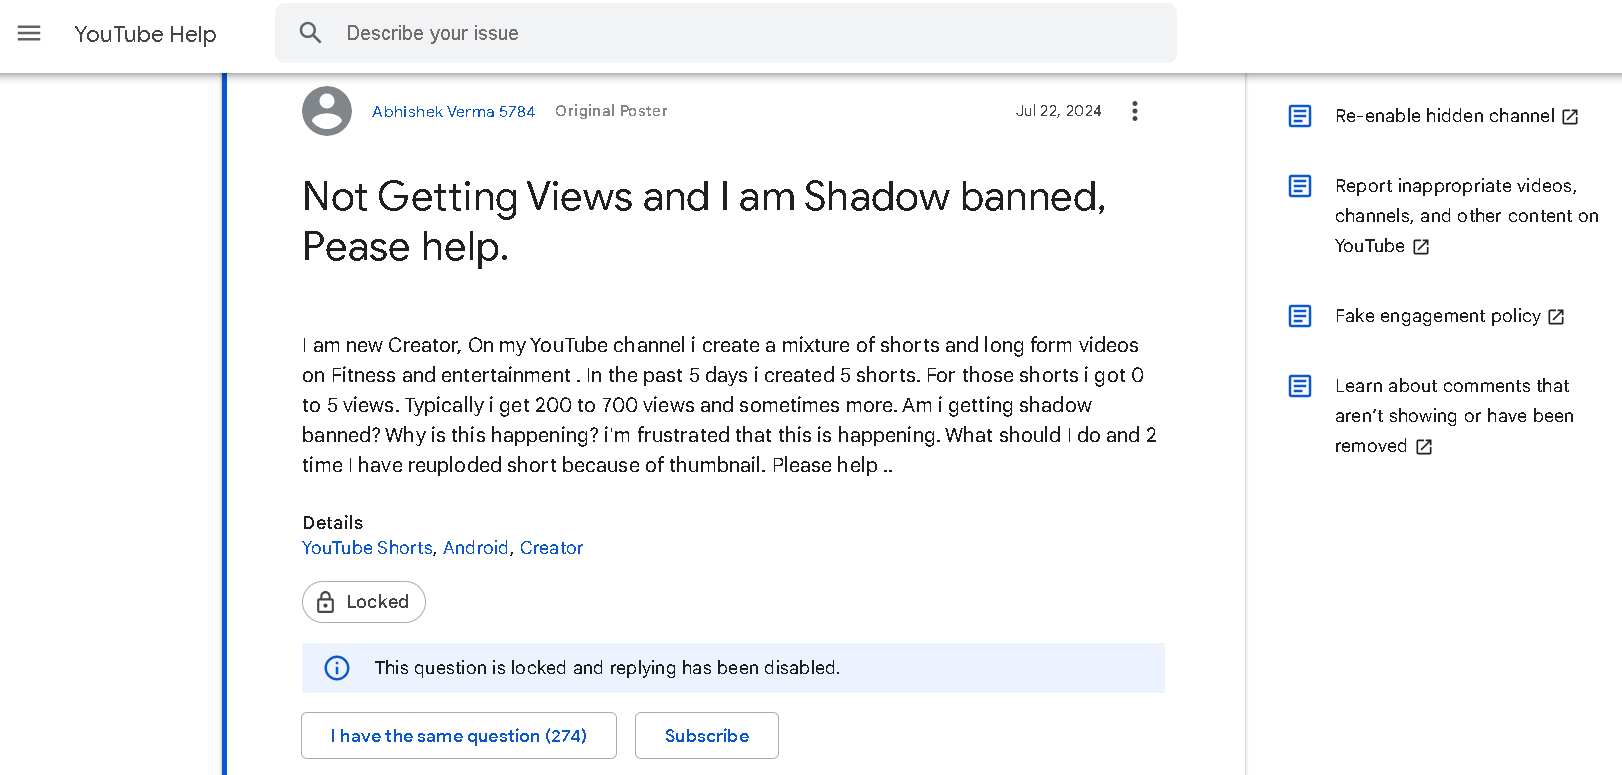Open the YouTube Shorts details tag
Screen dimensions: 1622x775
point(367,548)
